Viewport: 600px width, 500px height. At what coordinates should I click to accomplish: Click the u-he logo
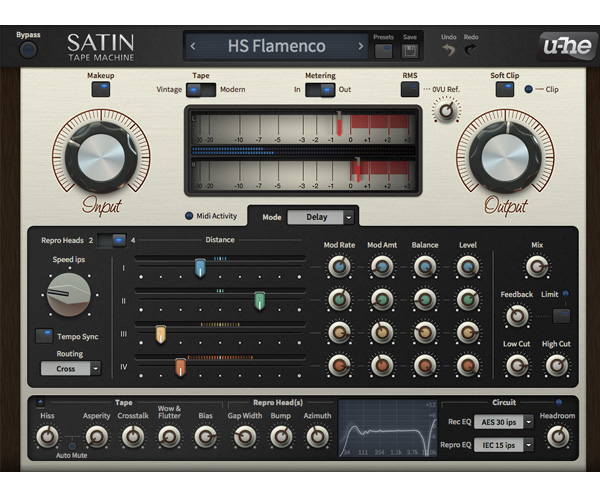pyautogui.click(x=567, y=46)
